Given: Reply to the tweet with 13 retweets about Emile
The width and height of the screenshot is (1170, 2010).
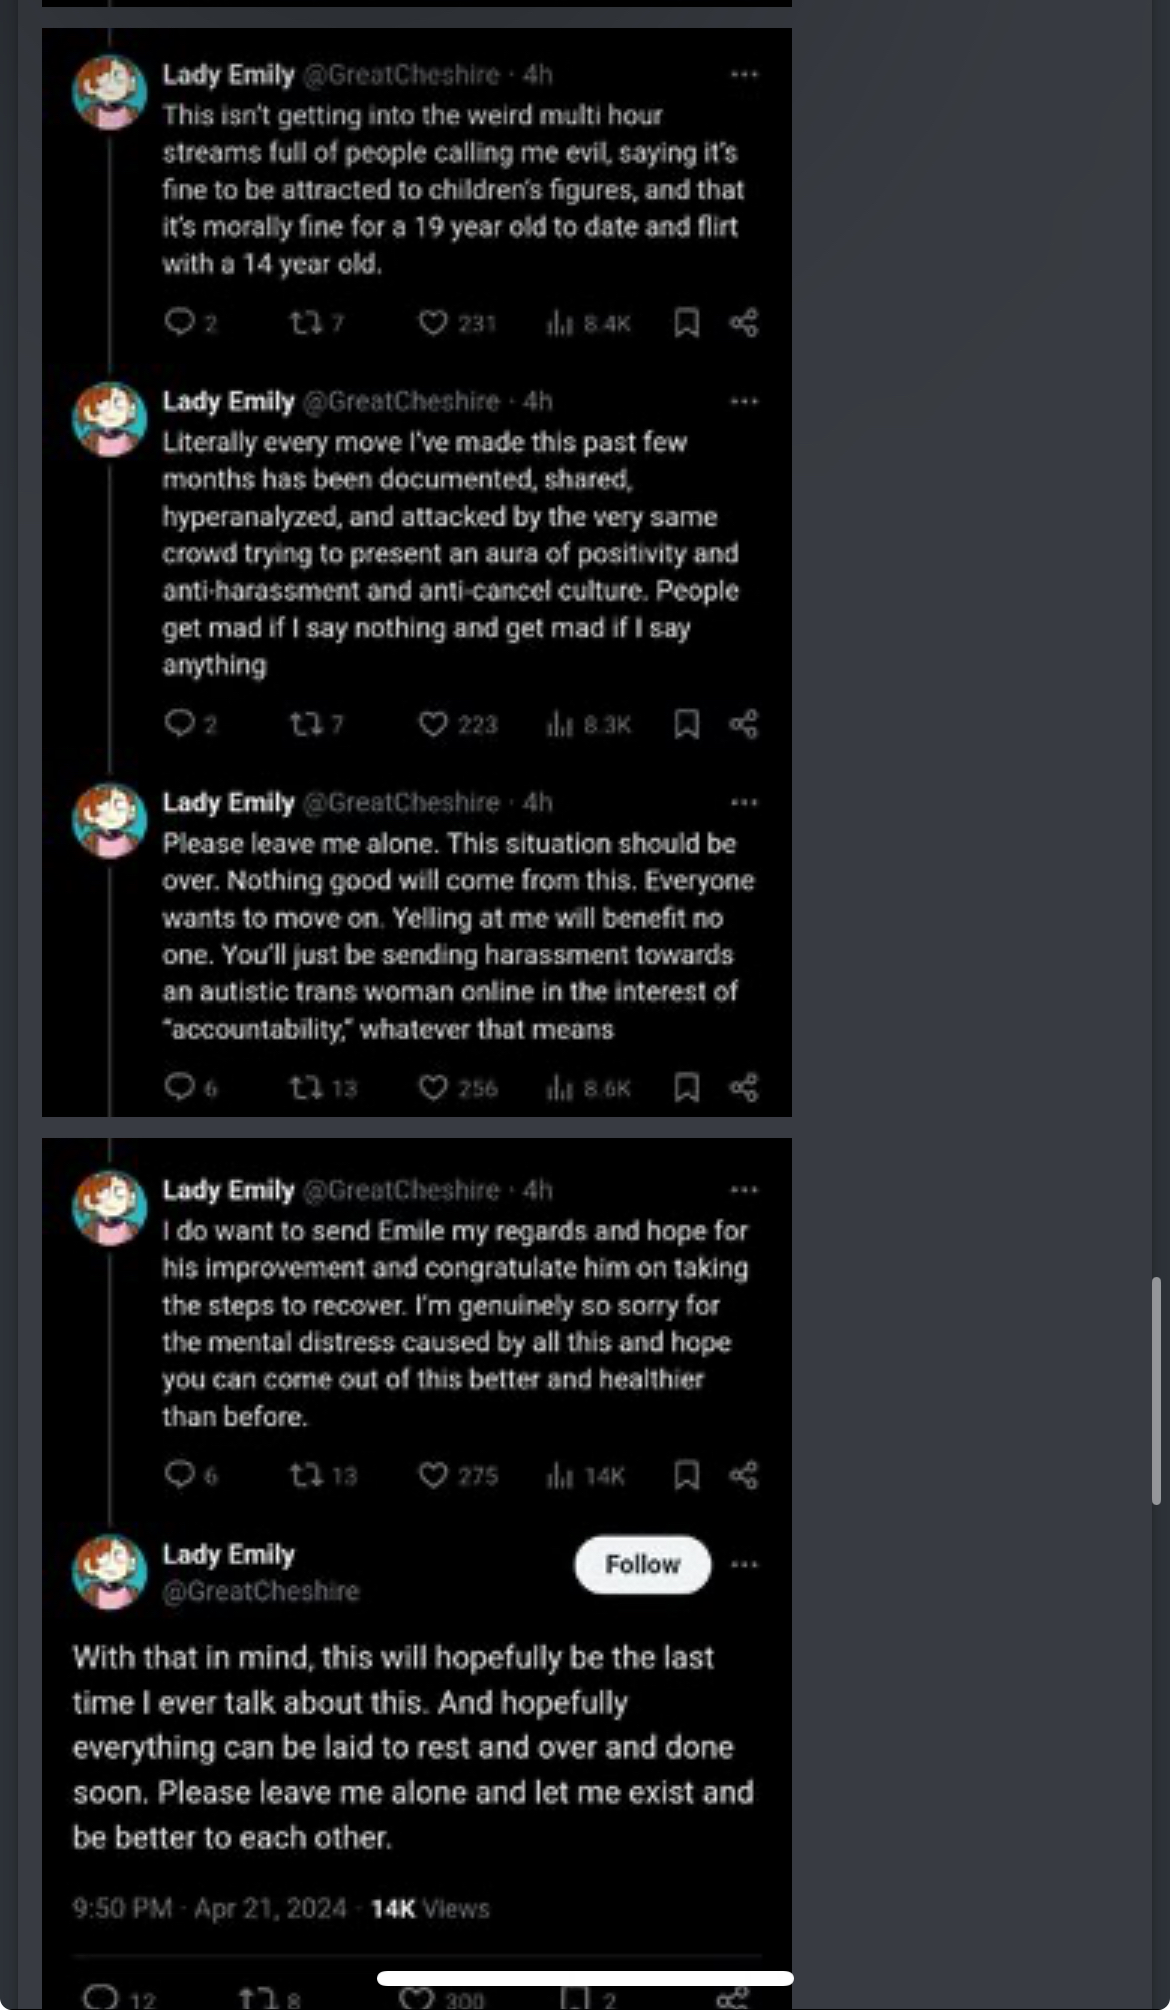Looking at the screenshot, I should (179, 1475).
